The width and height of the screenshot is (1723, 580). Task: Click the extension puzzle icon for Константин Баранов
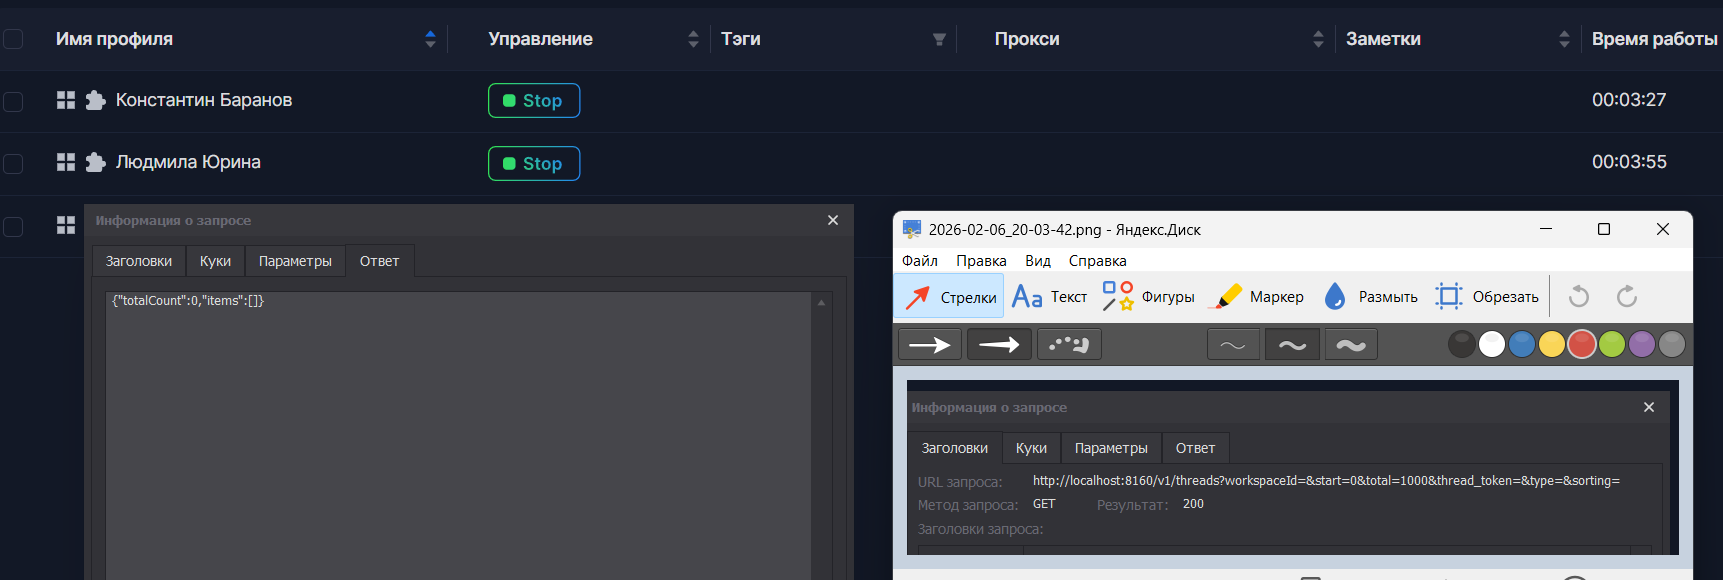(95, 100)
